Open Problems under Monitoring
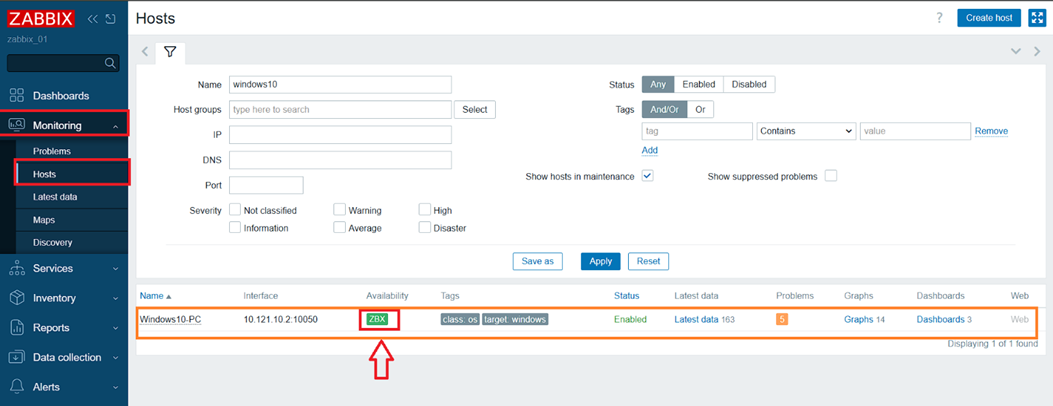This screenshot has width=1053, height=406. pyautogui.click(x=52, y=151)
